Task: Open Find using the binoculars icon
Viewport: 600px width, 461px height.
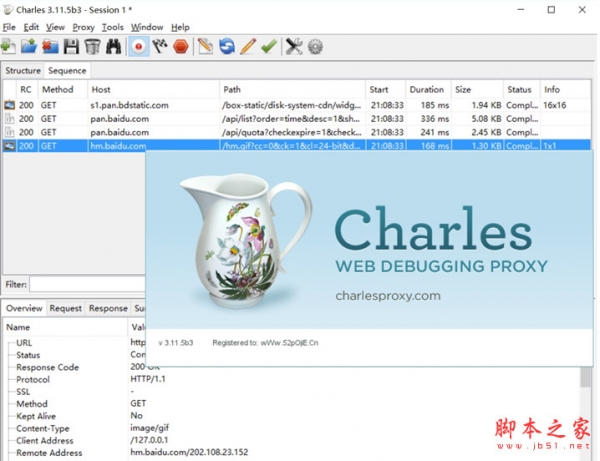Action: tap(114, 47)
